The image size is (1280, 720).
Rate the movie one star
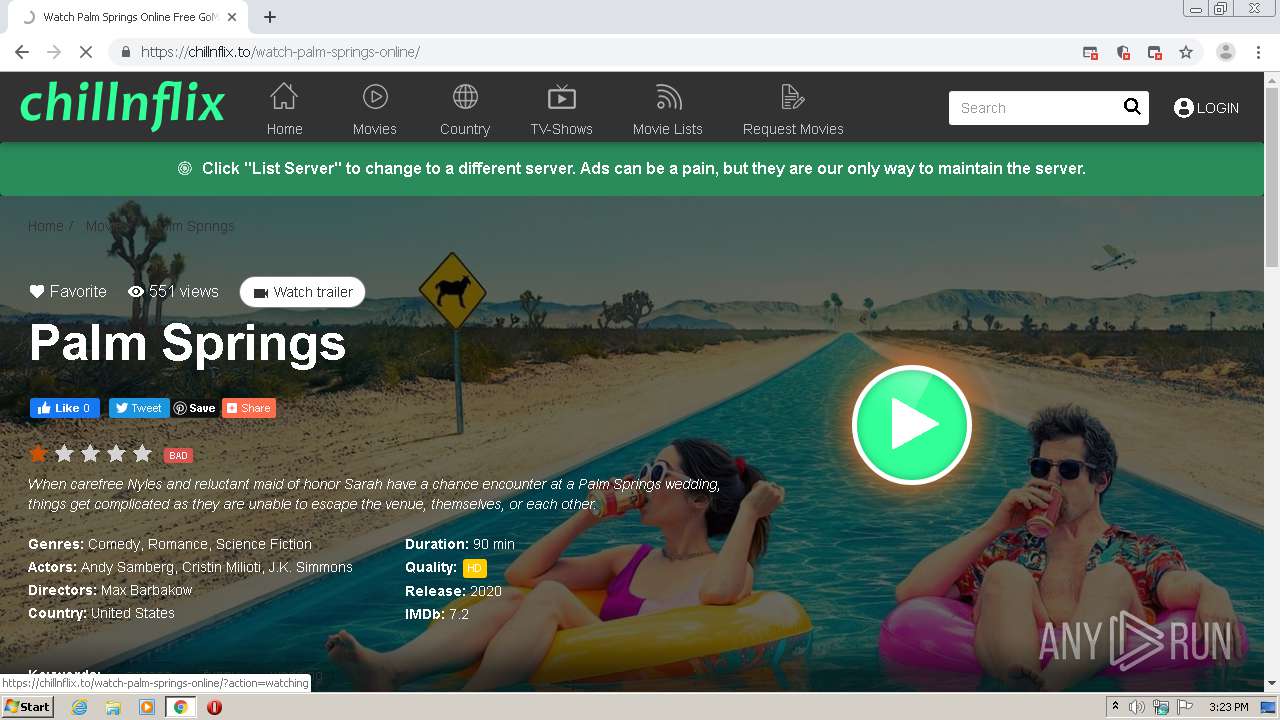[x=38, y=454]
